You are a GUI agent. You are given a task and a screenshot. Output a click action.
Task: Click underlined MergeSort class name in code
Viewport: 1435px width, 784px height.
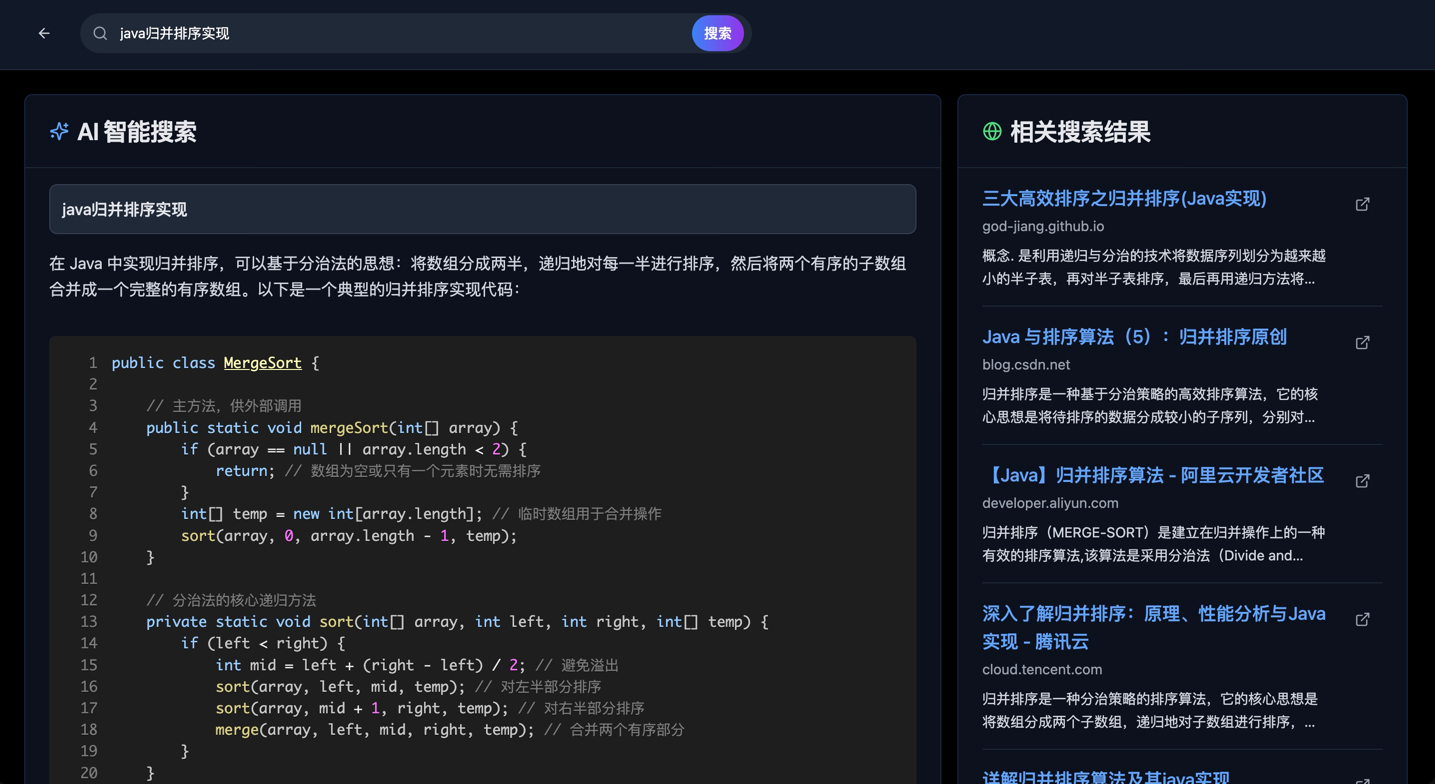262,363
